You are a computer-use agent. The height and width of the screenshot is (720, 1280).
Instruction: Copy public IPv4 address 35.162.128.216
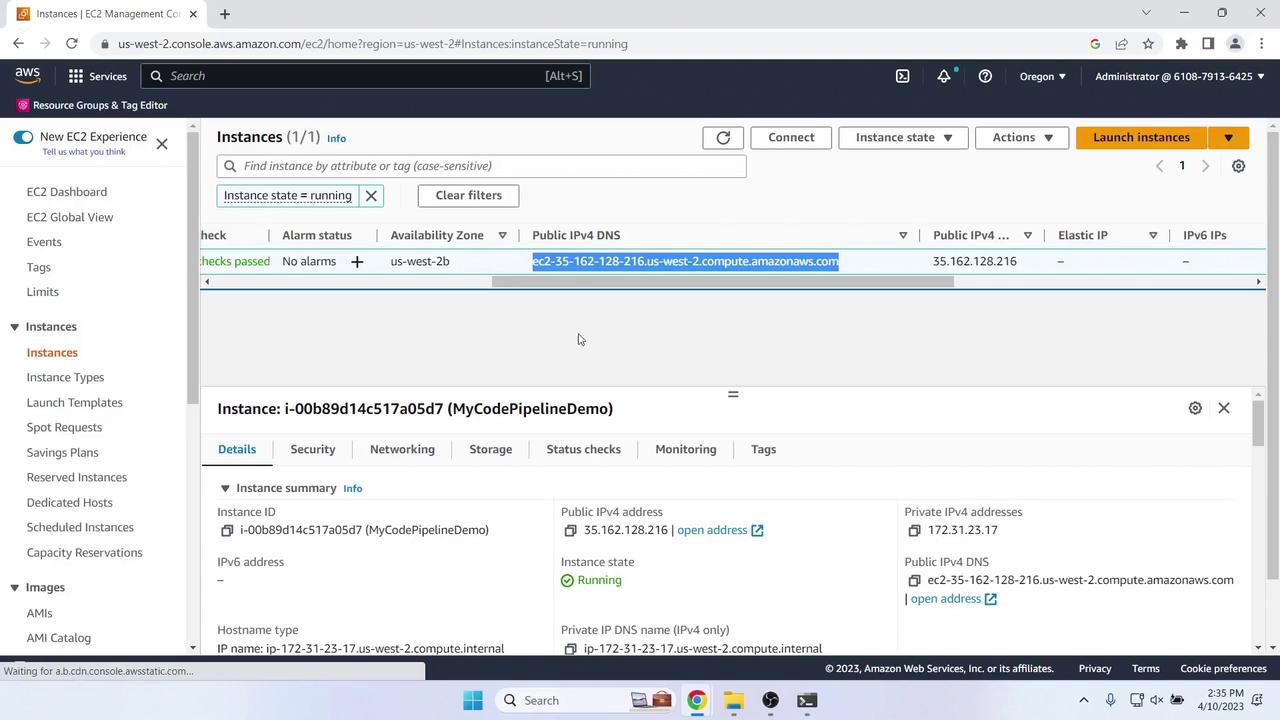(x=570, y=530)
